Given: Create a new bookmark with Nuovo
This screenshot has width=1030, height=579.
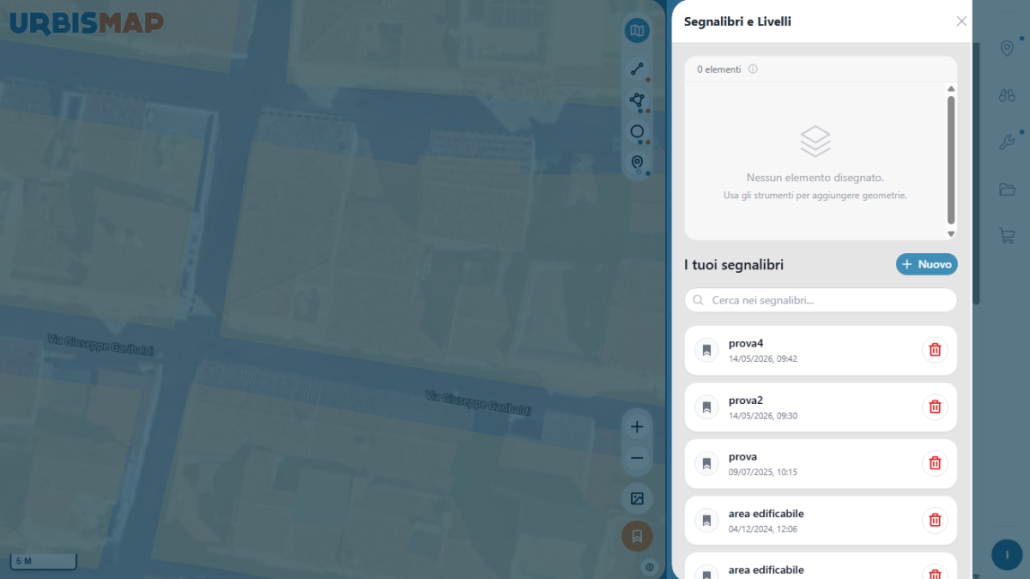Looking at the screenshot, I should pyautogui.click(x=926, y=264).
